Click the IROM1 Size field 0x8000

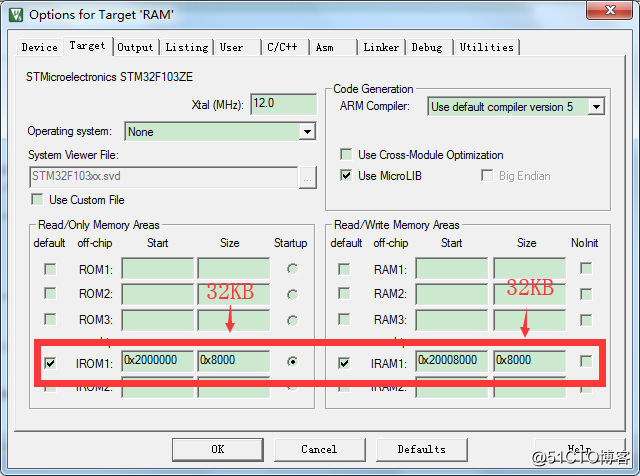(234, 361)
